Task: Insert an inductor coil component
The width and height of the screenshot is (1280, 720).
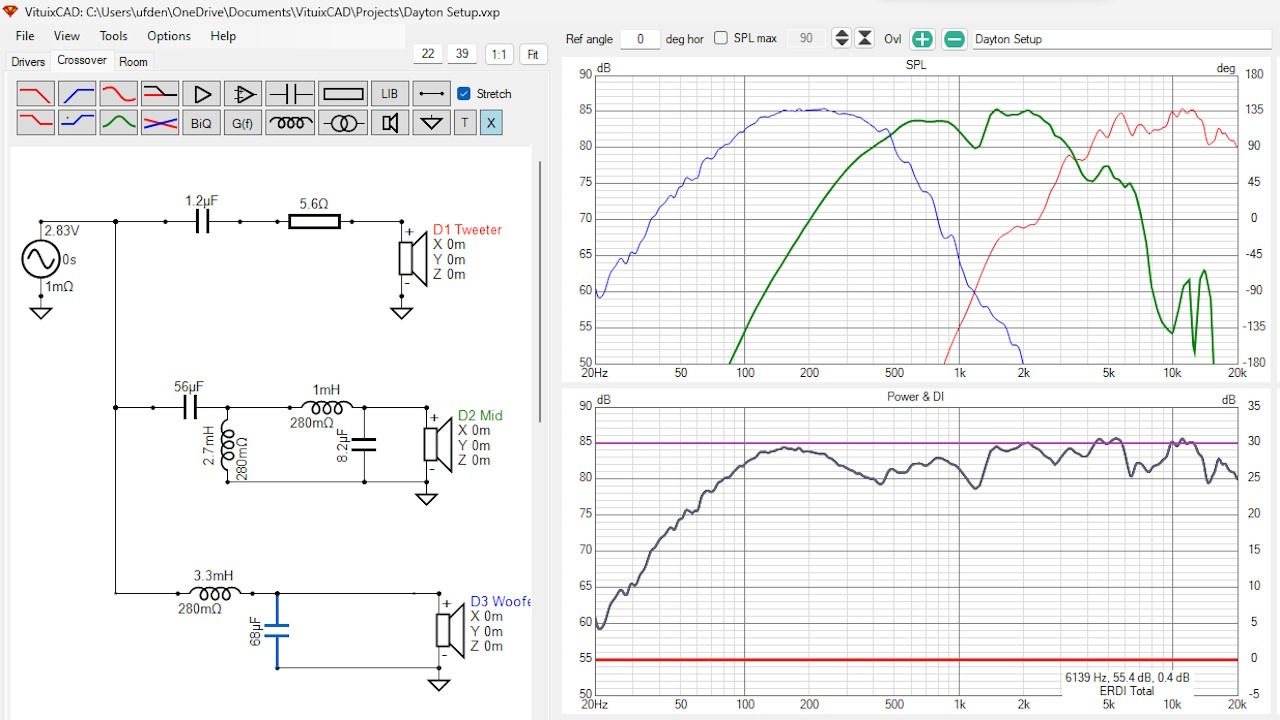Action: pos(291,123)
